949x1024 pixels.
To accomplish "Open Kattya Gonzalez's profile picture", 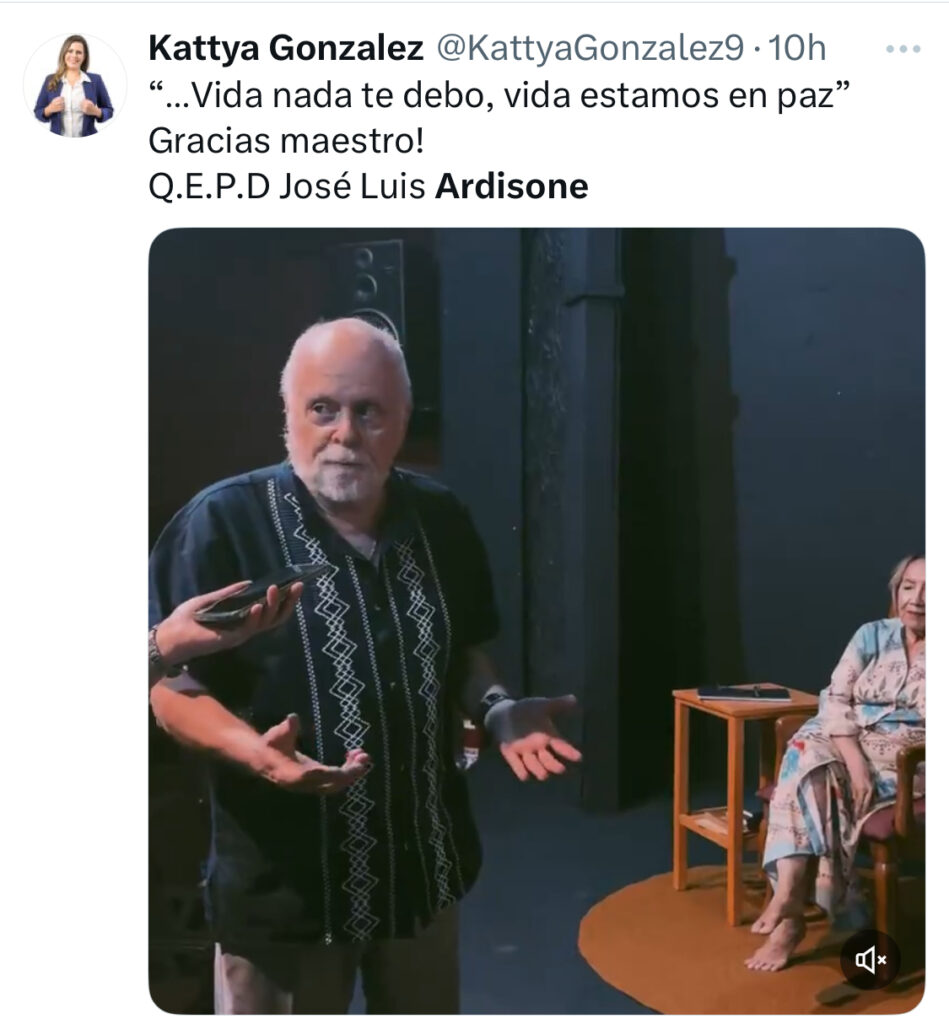I will click(x=74, y=86).
